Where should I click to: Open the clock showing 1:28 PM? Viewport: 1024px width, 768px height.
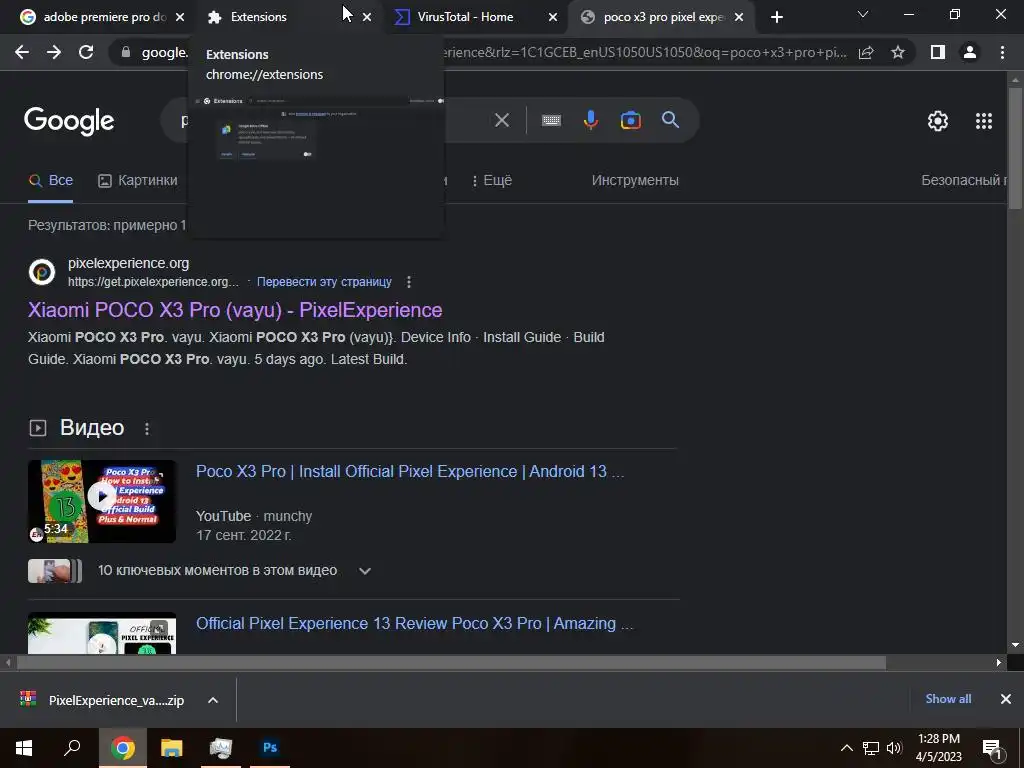click(939, 748)
